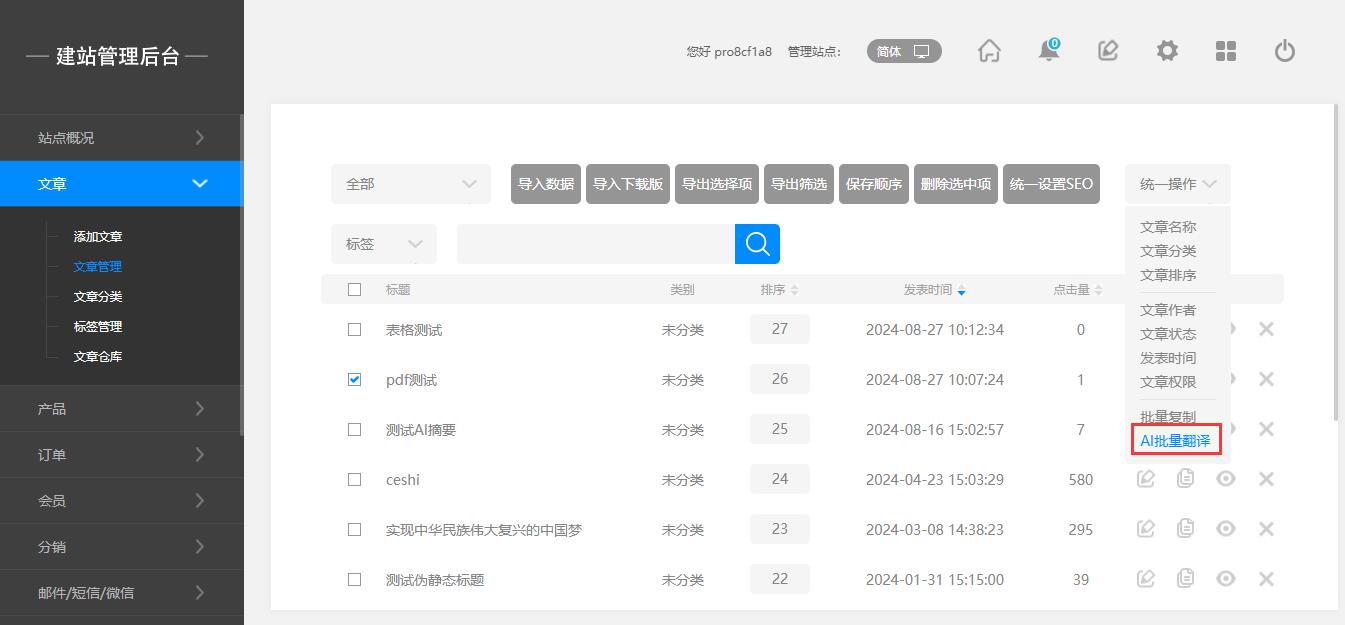1345x625 pixels.
Task: Expand the 产品 sidebar section
Action: 121,409
